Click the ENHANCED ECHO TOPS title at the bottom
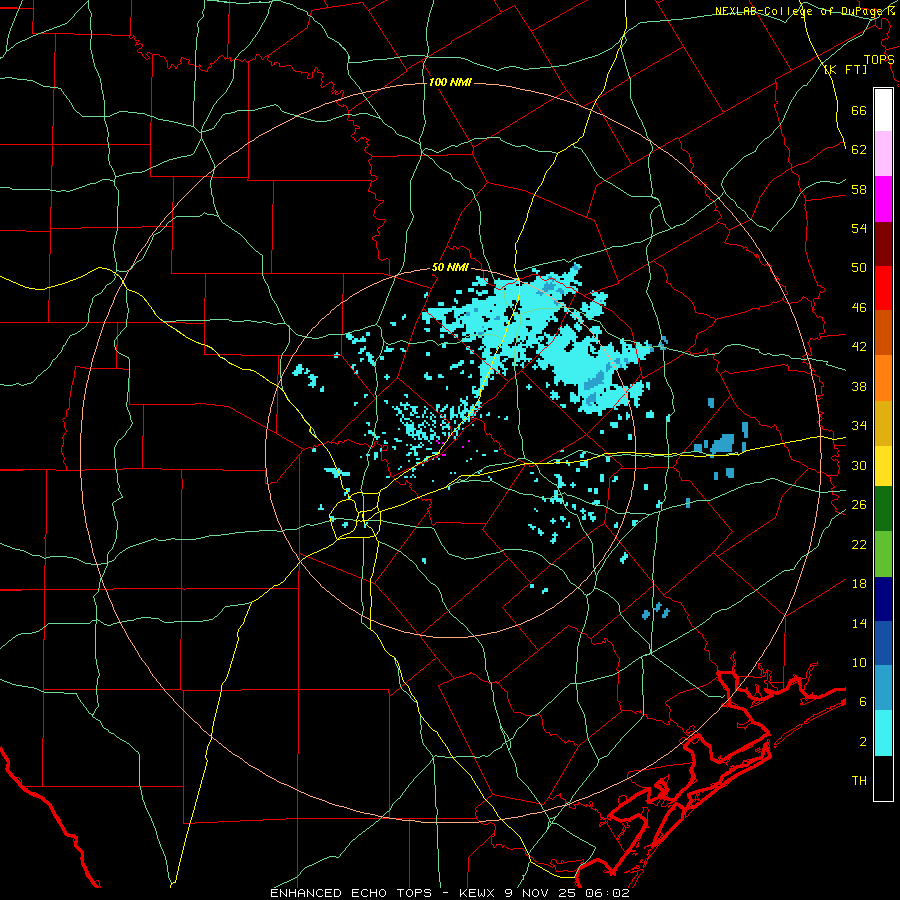The image size is (900, 900). pyautogui.click(x=449, y=893)
